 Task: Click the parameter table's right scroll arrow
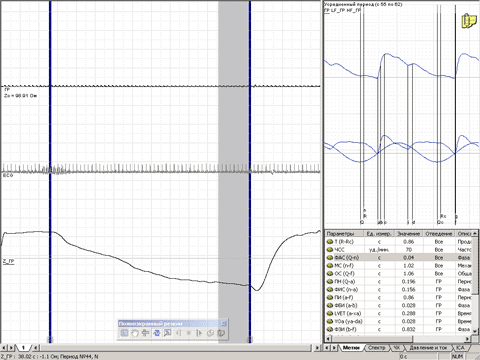coord(468,339)
